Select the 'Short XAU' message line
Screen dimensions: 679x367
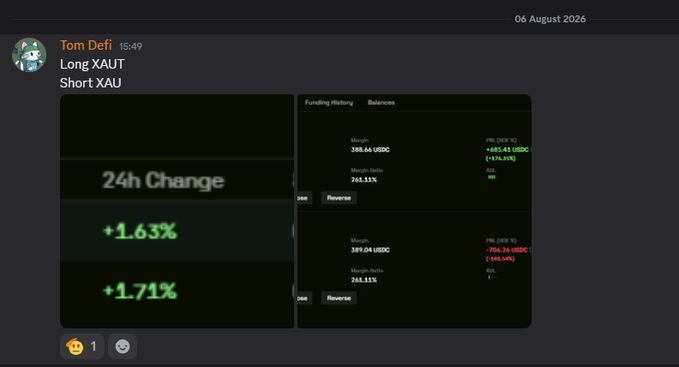91,83
